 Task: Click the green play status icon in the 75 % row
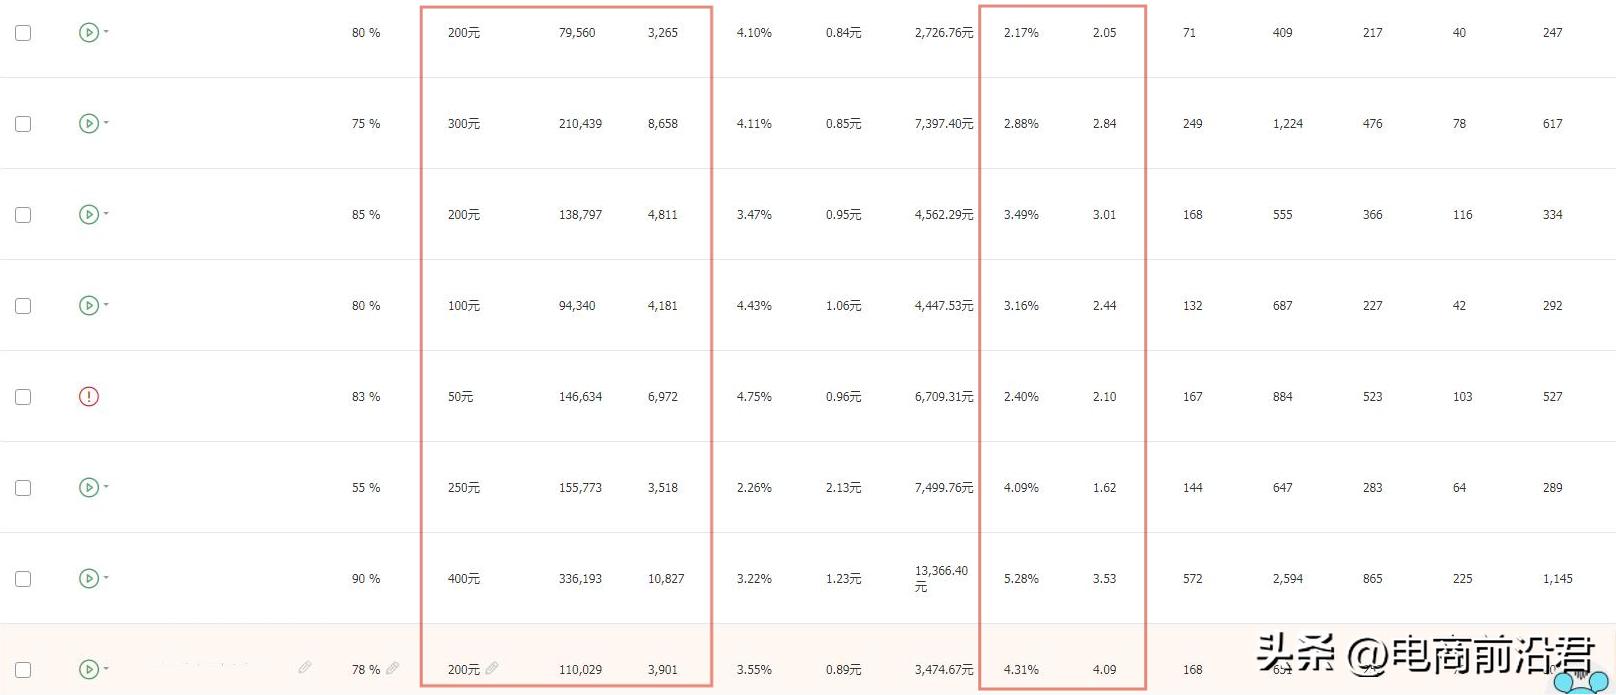click(89, 124)
